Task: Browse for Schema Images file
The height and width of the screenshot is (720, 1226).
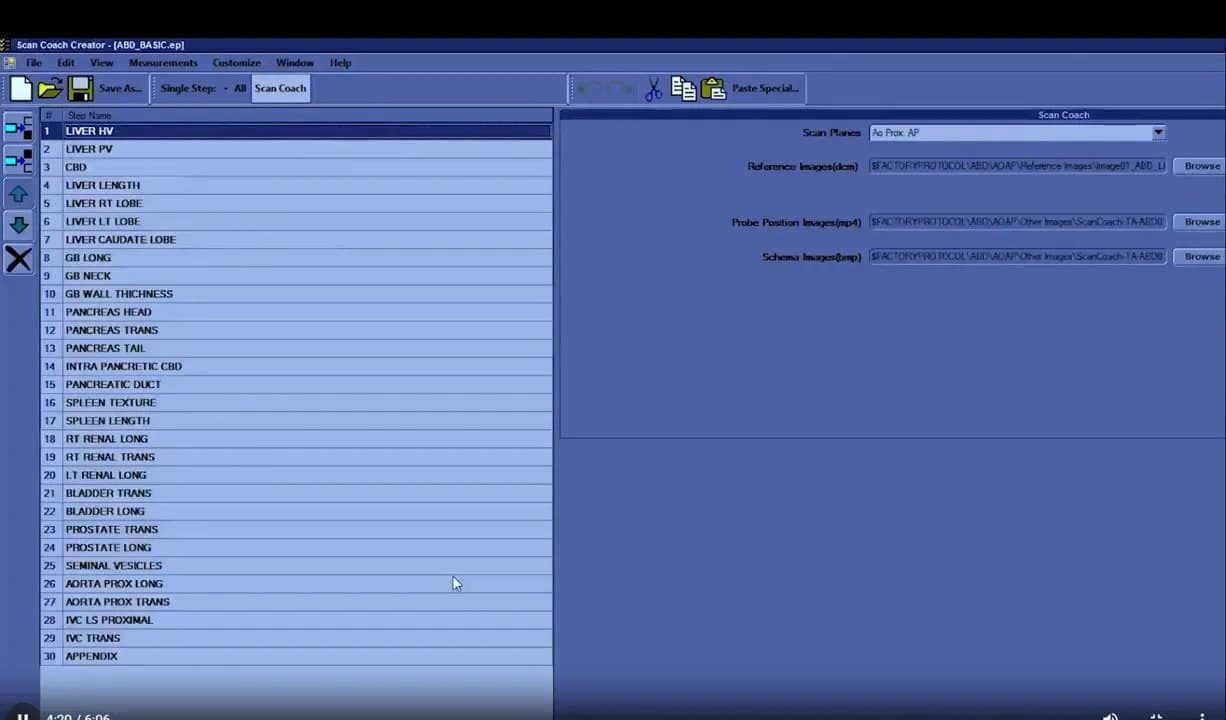Action: coord(1201,257)
